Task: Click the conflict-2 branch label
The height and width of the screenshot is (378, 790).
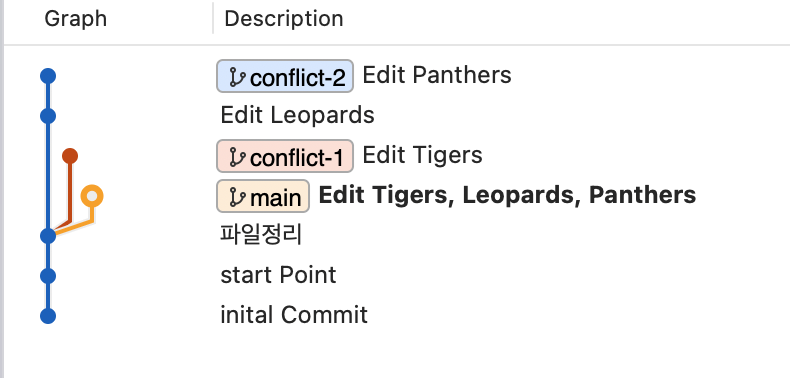Action: (285, 76)
